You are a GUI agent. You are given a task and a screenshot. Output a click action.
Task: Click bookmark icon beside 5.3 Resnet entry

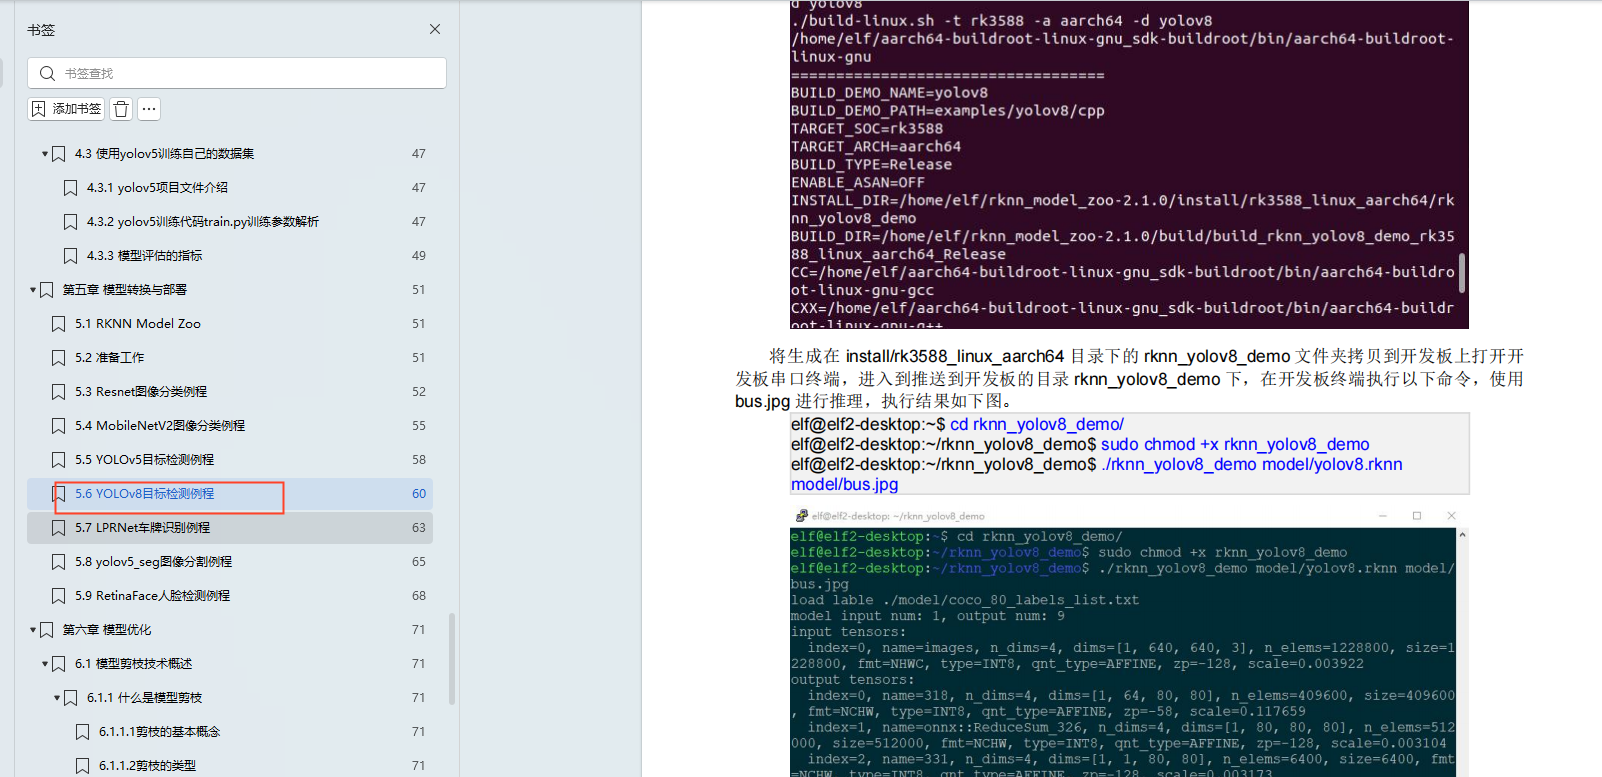tap(59, 392)
